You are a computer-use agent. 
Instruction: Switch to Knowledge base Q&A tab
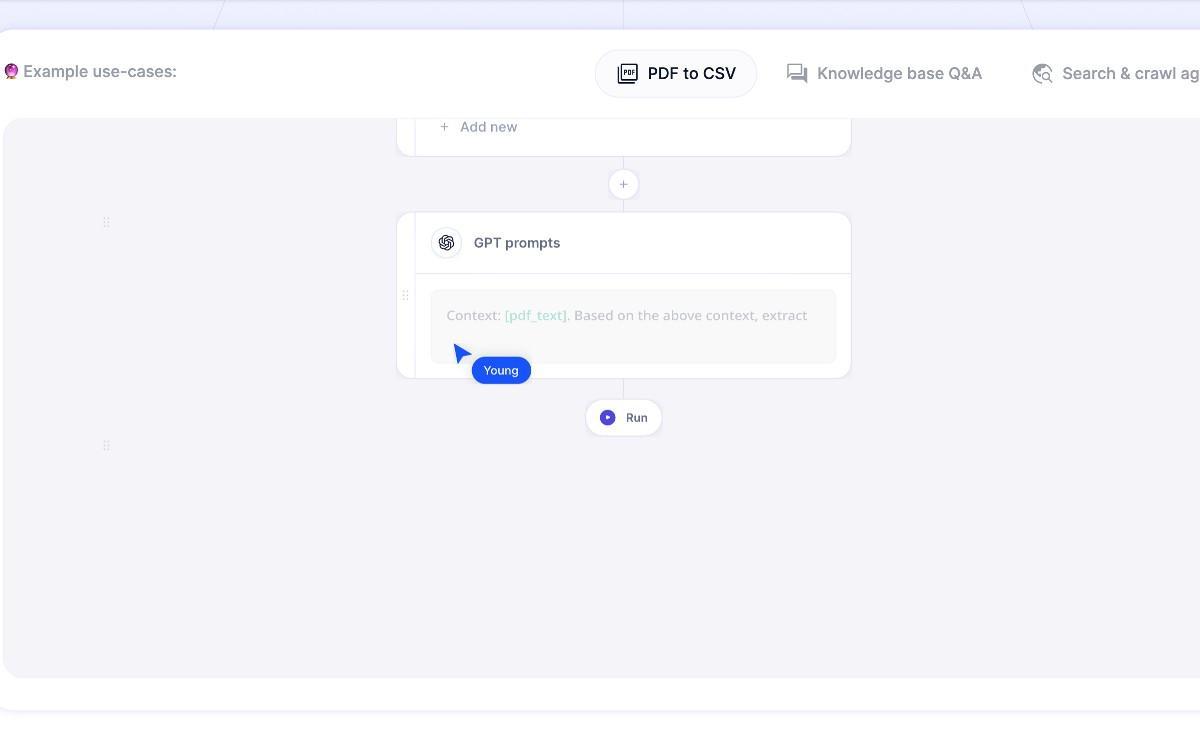pos(884,74)
